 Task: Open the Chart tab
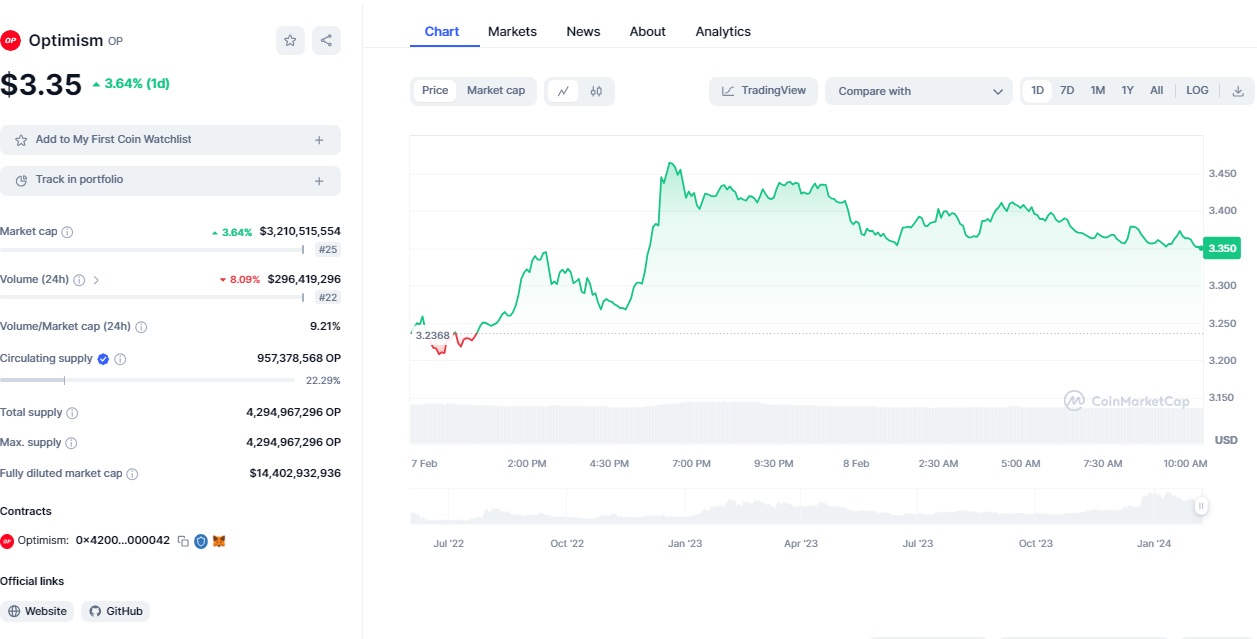[x=442, y=32]
